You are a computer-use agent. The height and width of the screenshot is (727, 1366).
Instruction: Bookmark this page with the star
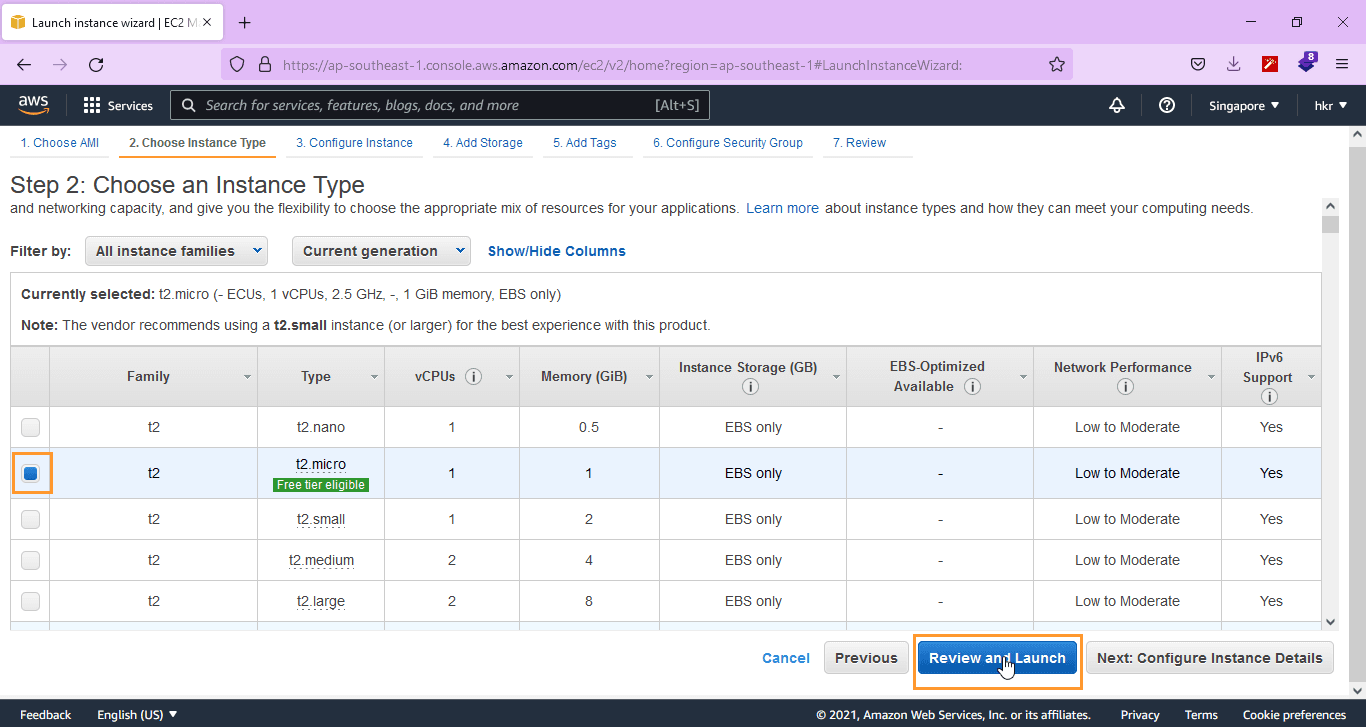pyautogui.click(x=1056, y=64)
